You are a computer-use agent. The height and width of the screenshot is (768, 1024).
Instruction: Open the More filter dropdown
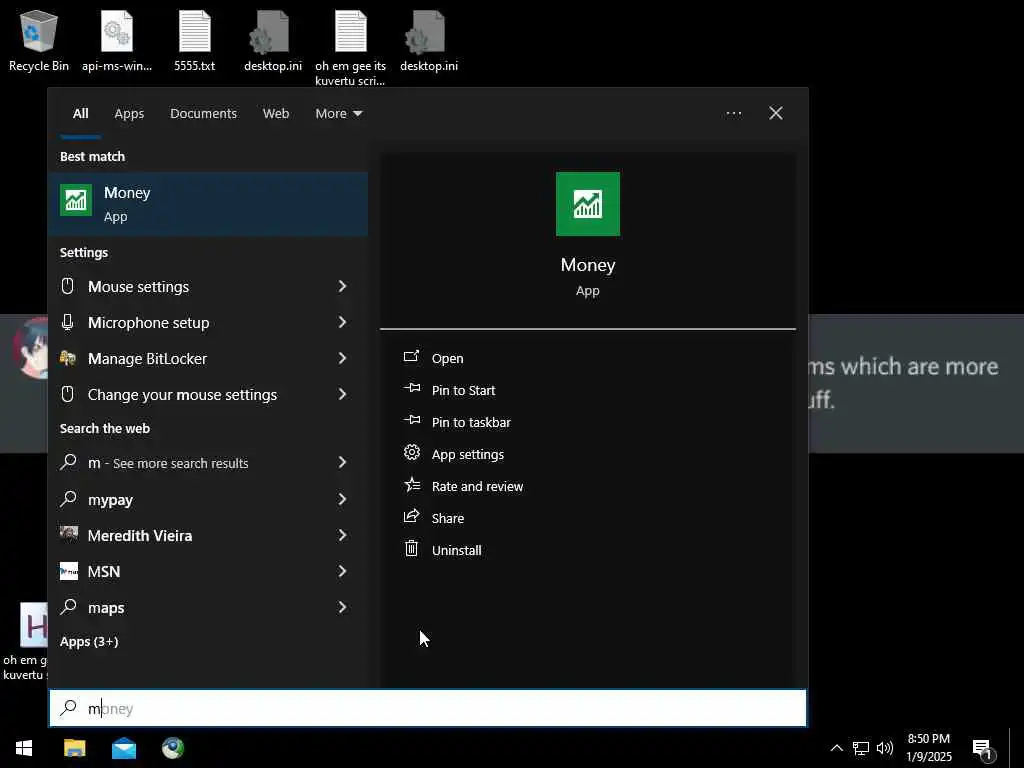[x=338, y=114]
